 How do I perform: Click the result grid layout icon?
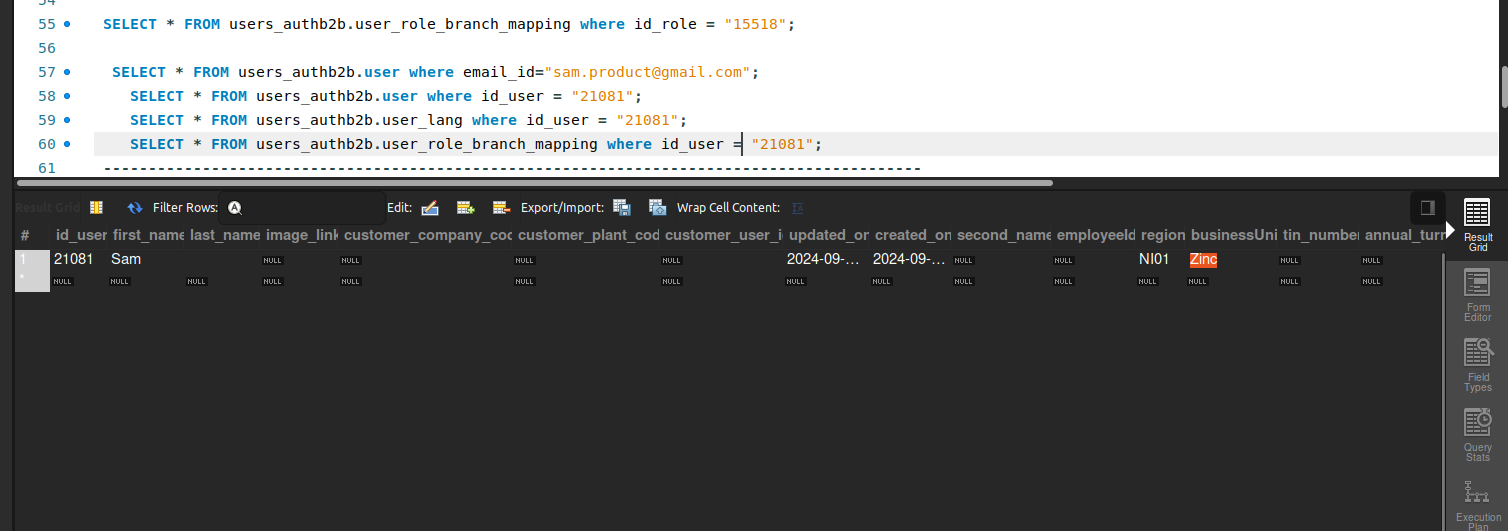[96, 208]
